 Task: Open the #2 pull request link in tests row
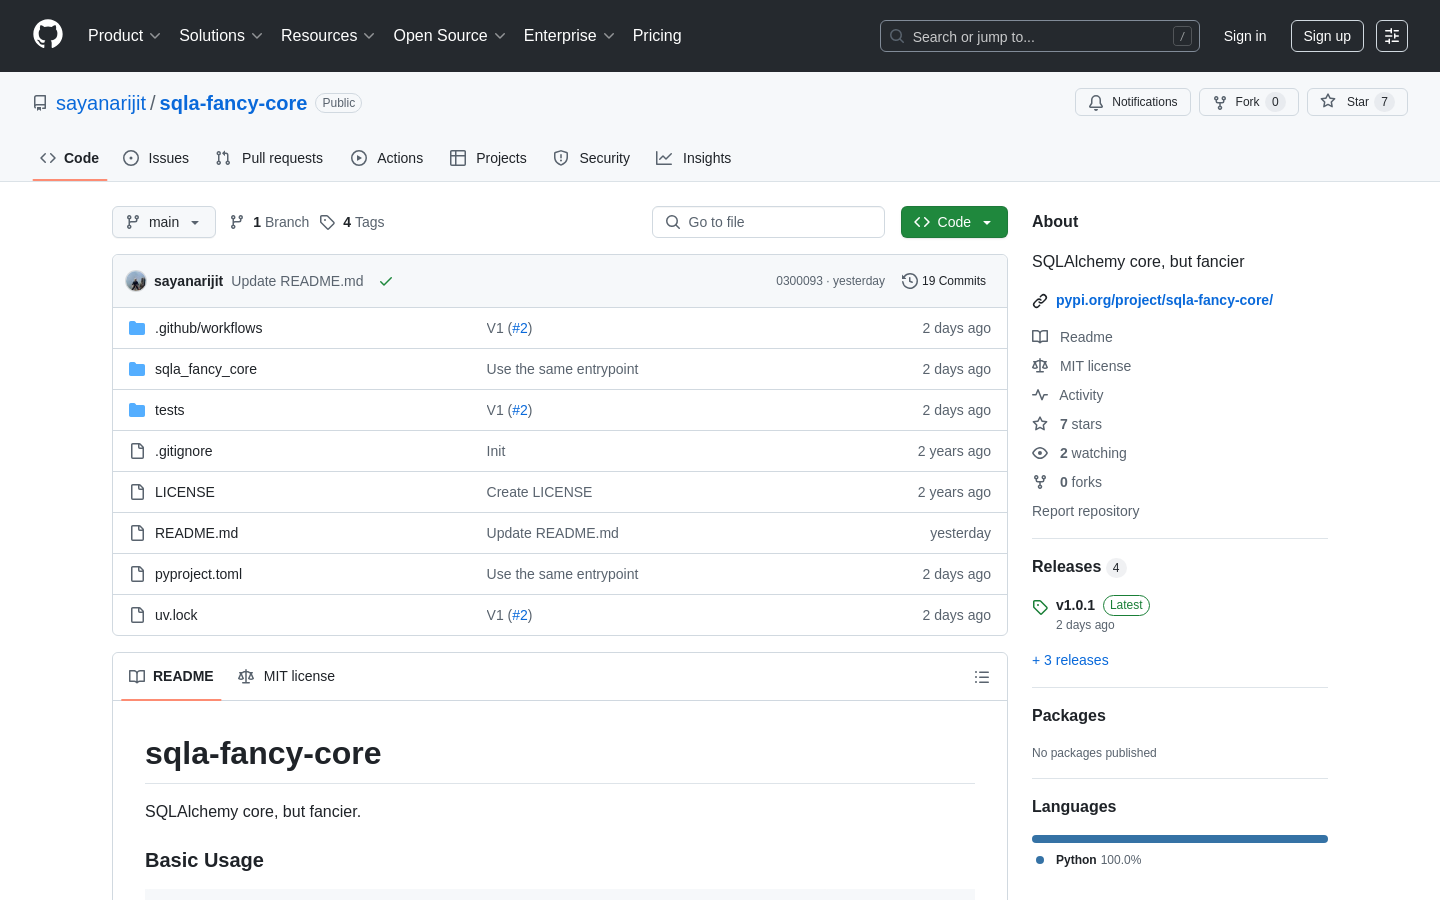point(520,410)
